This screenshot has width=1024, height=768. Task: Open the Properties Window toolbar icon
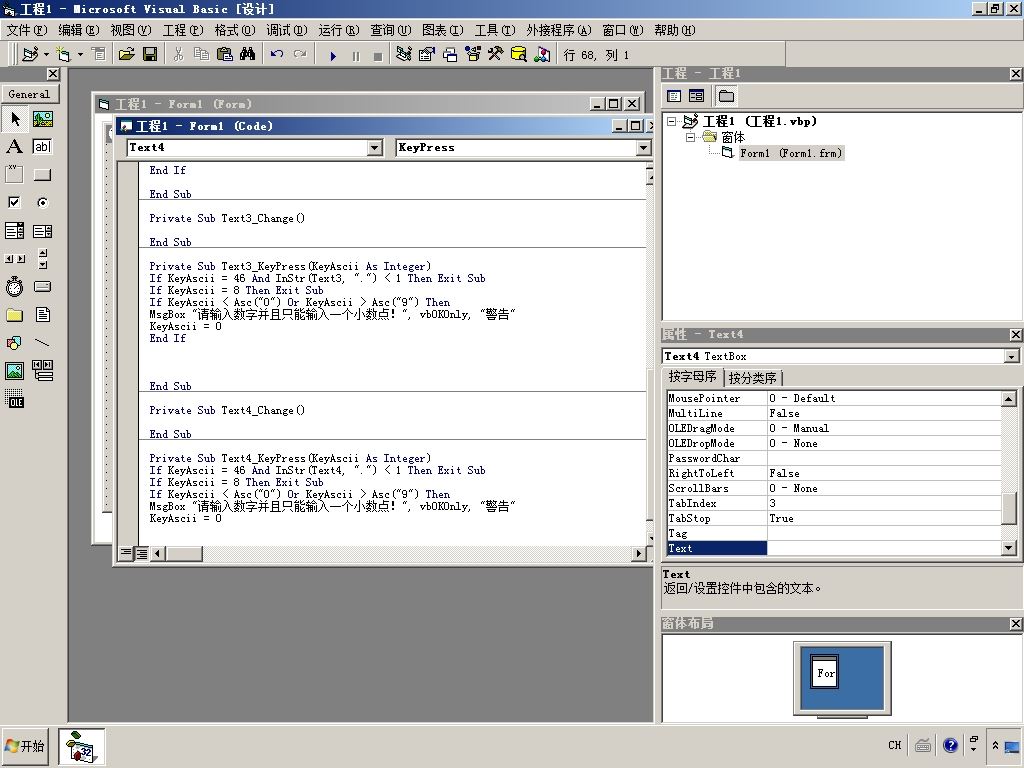(426, 54)
